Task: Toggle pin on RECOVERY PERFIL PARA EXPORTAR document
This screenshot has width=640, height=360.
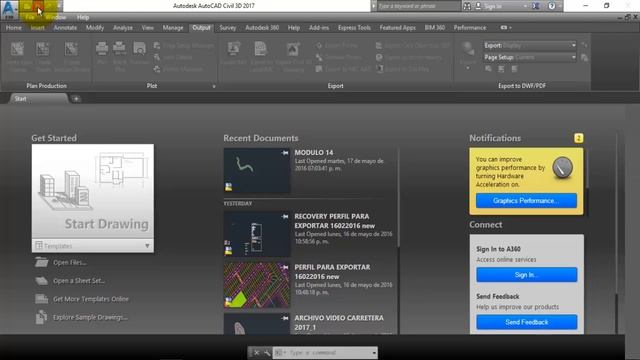Action: coord(285,216)
